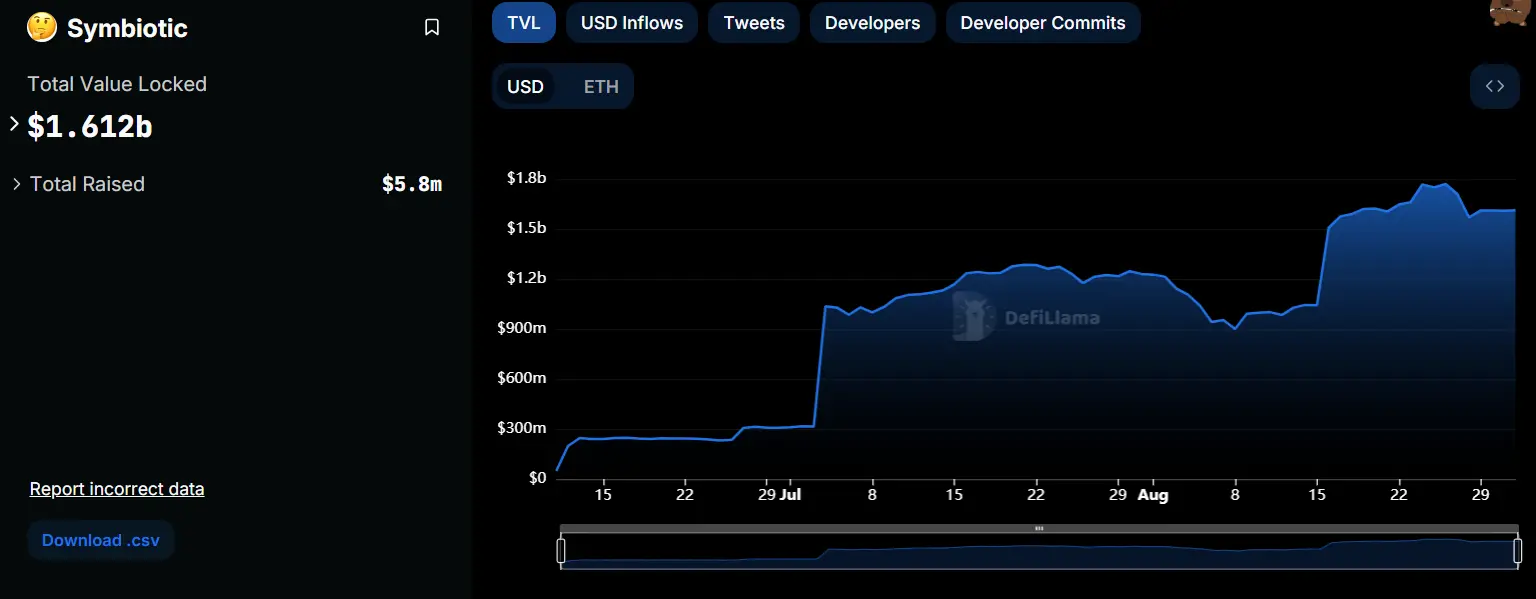The height and width of the screenshot is (599, 1536).
Task: Open the Report incorrect data link
Action: click(117, 488)
